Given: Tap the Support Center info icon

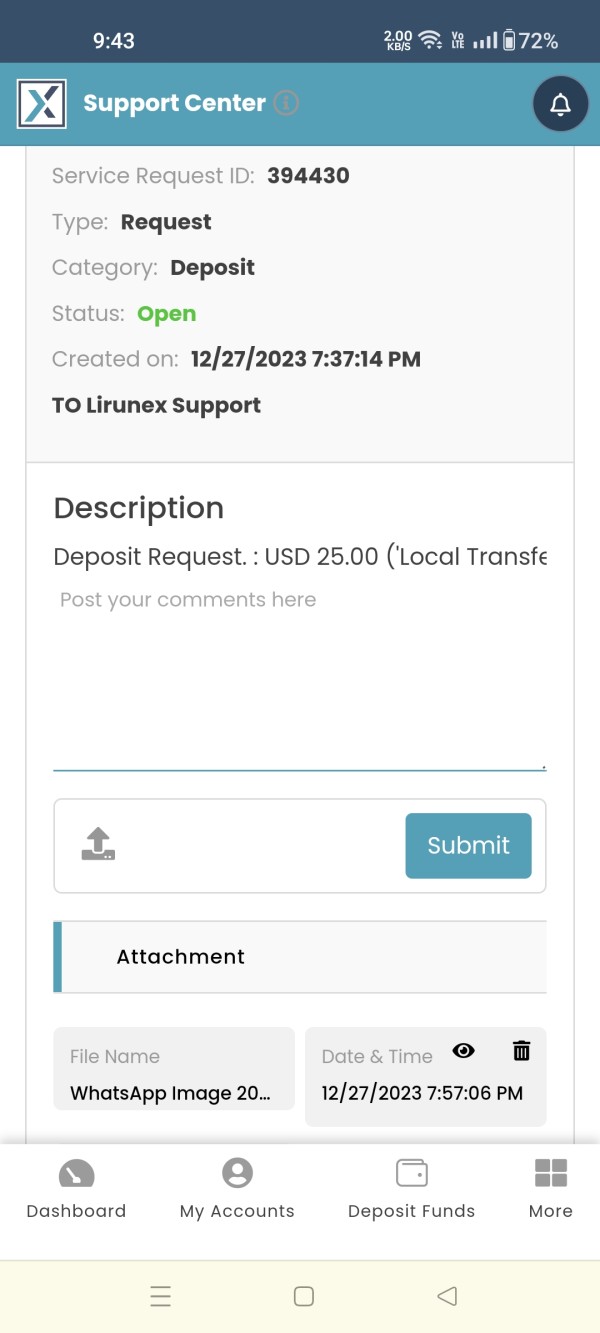Looking at the screenshot, I should [x=286, y=103].
